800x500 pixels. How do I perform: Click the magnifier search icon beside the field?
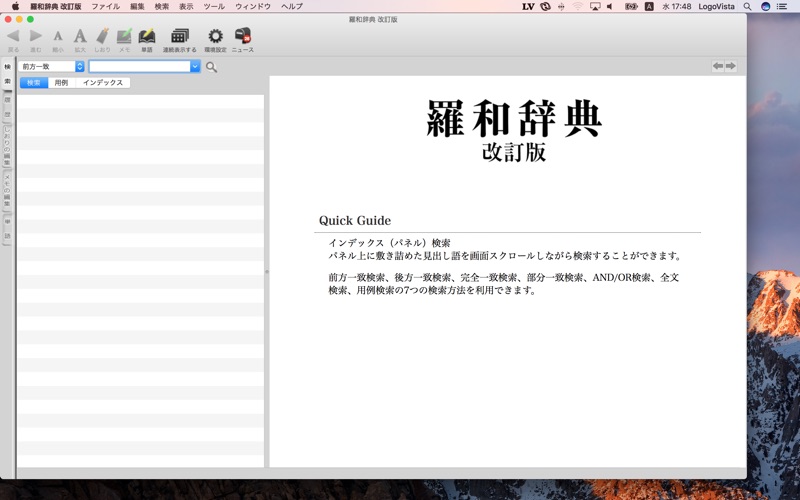coord(211,67)
